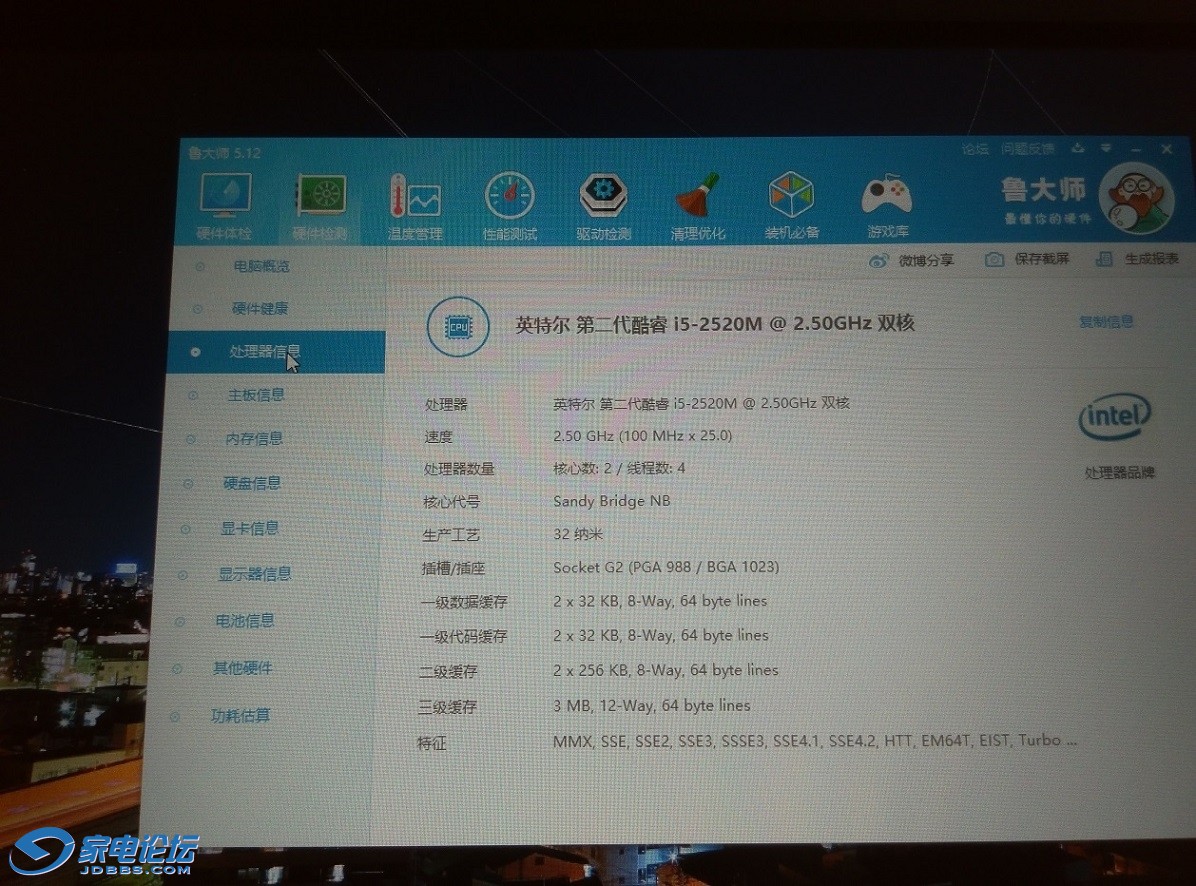Image resolution: width=1196 pixels, height=886 pixels.
Task: Select 主板信息 in the sidebar
Action: (x=256, y=395)
